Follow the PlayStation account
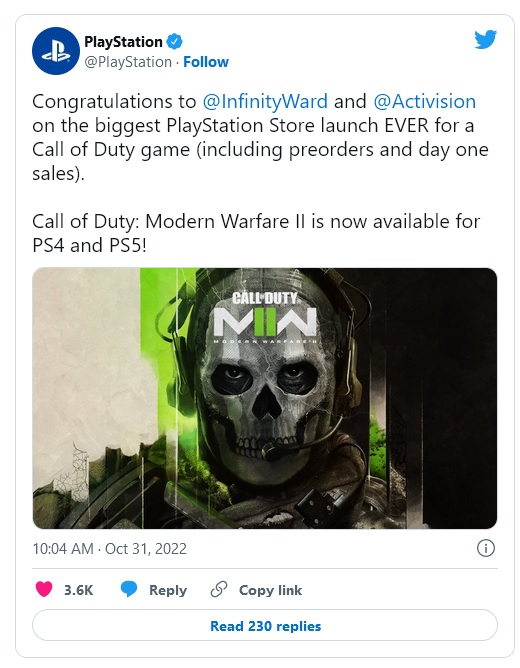 click(206, 62)
